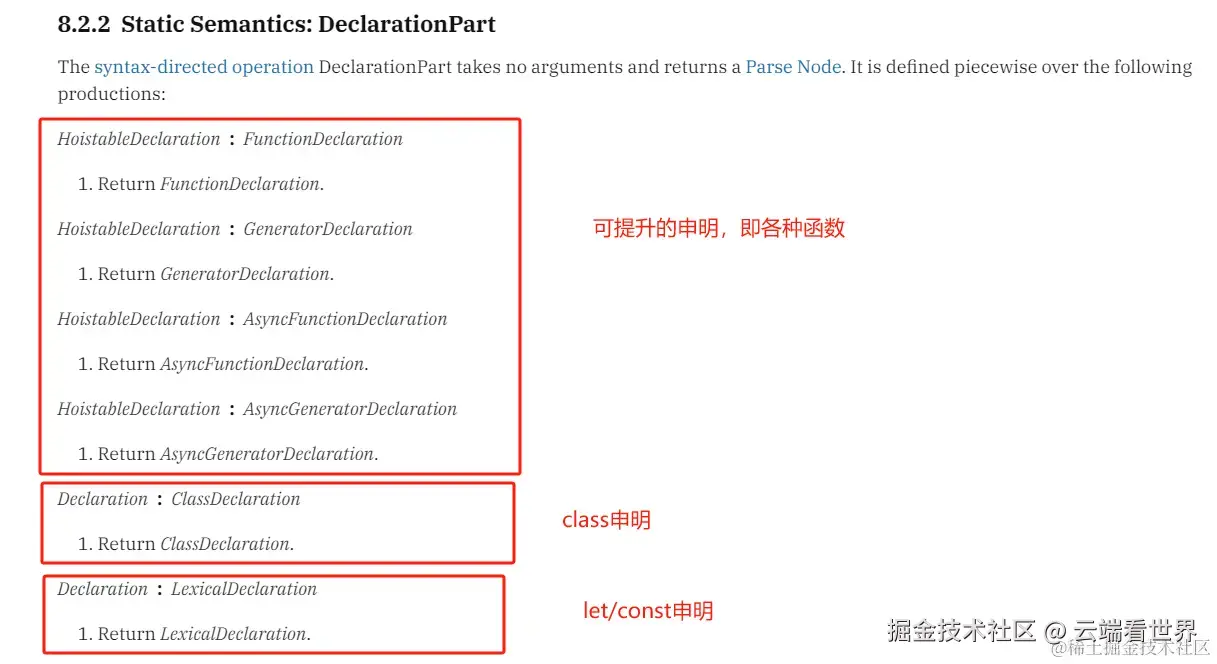The width and height of the screenshot is (1217, 664).
Task: Open the syntax-directed operation link
Action: point(204,67)
